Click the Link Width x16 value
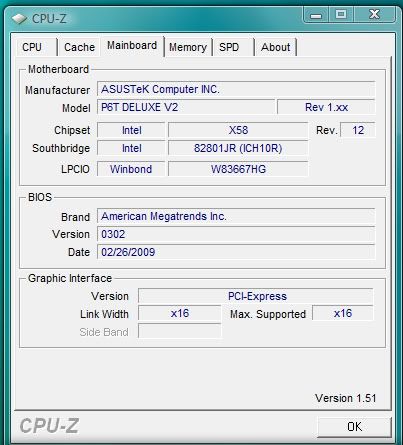 tap(179, 314)
